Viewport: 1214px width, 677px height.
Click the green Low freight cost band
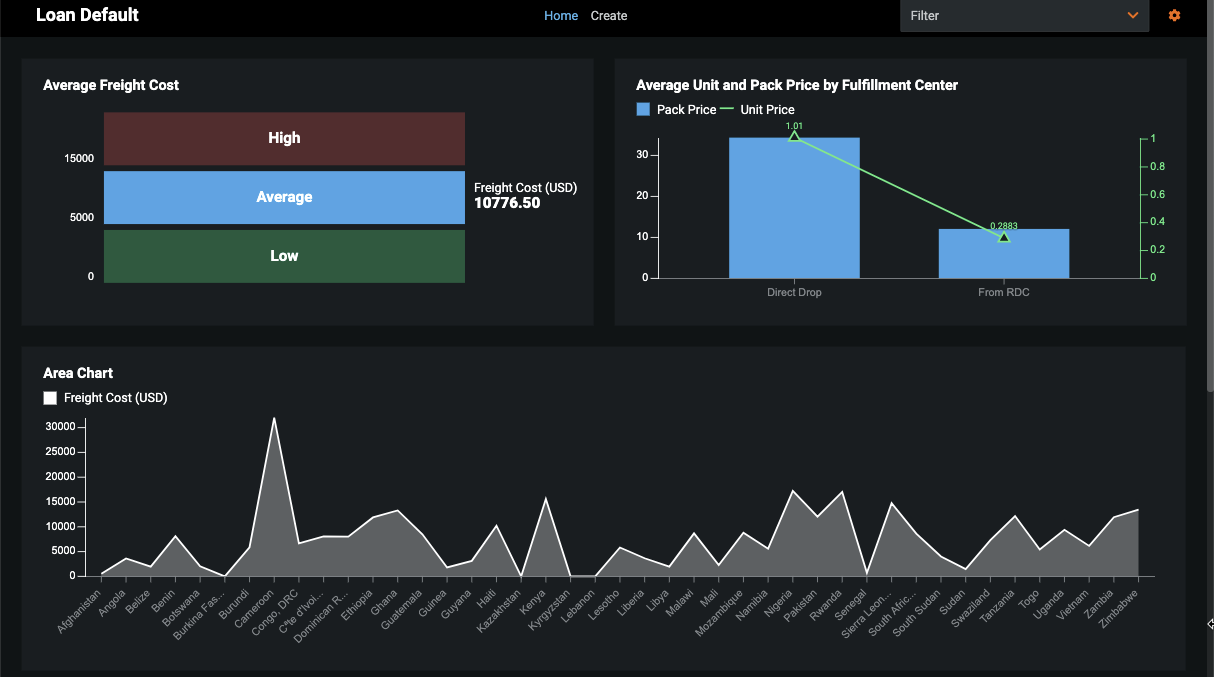tap(284, 256)
